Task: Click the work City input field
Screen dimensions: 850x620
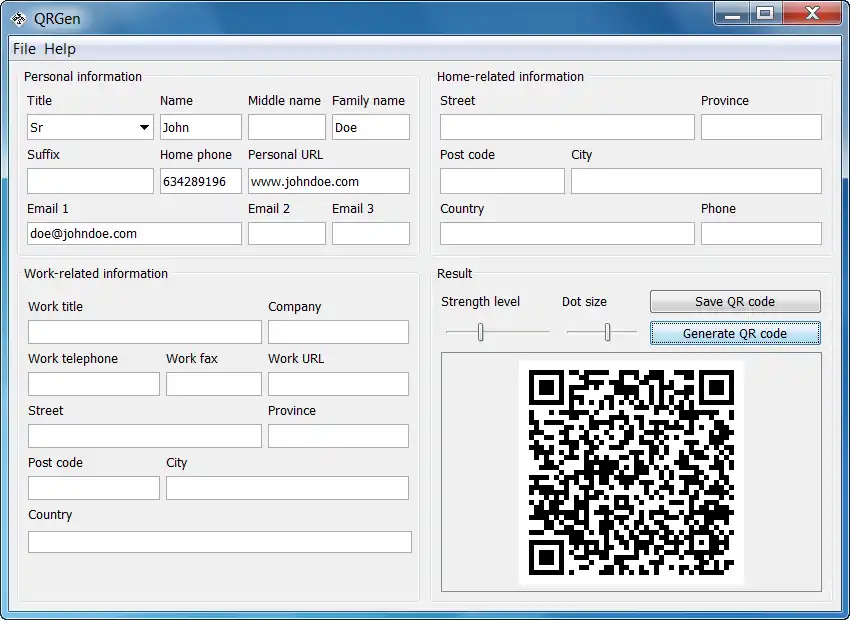Action: [x=287, y=488]
